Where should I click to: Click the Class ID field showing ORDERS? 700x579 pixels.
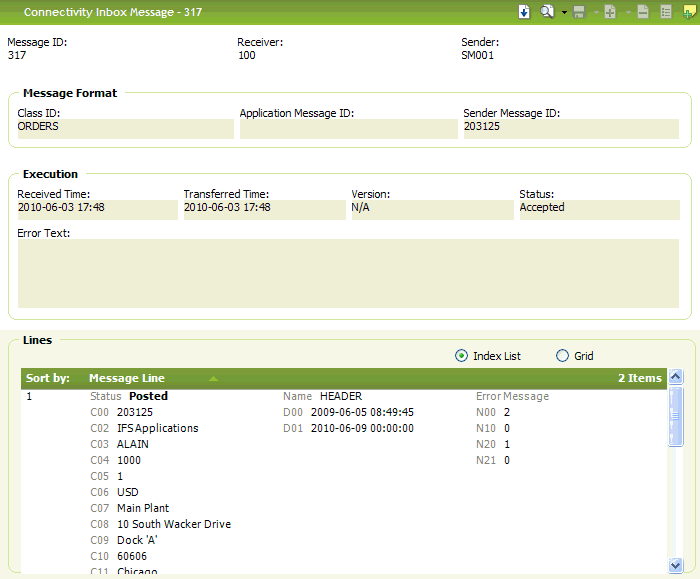pyautogui.click(x=125, y=128)
